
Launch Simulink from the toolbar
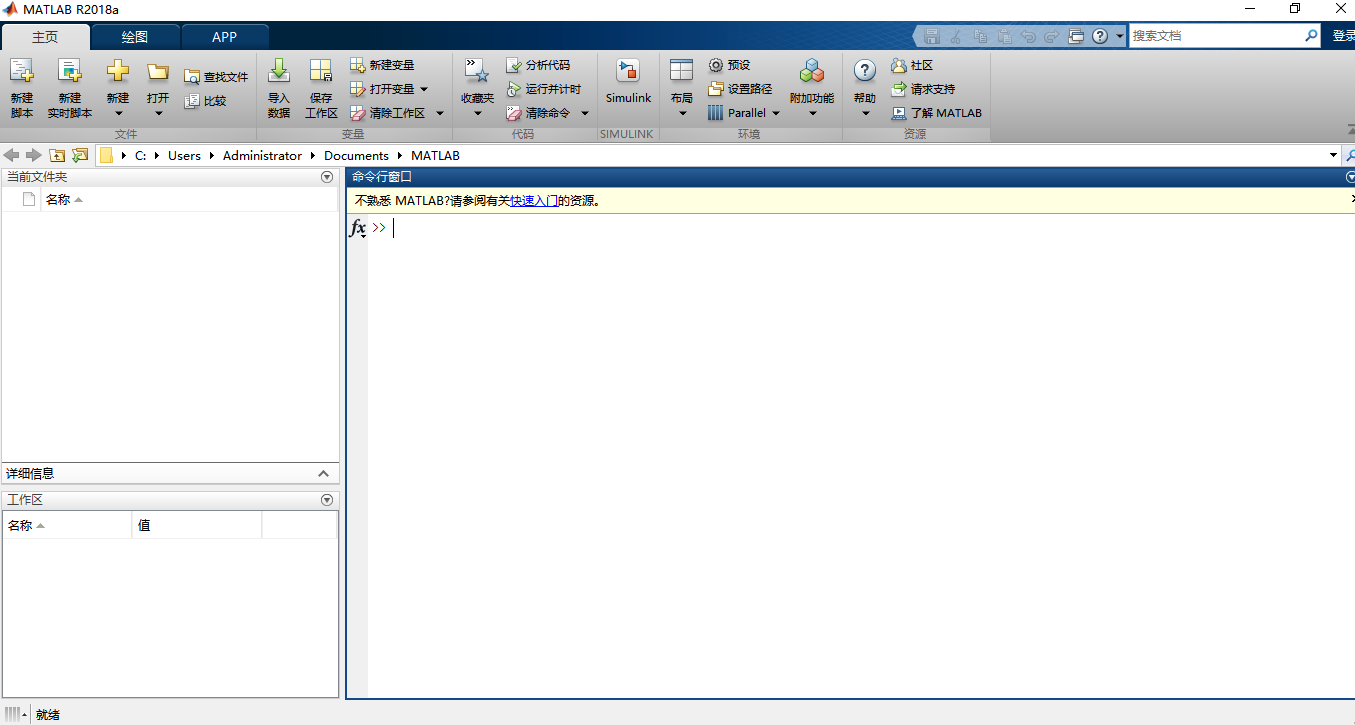click(x=628, y=82)
